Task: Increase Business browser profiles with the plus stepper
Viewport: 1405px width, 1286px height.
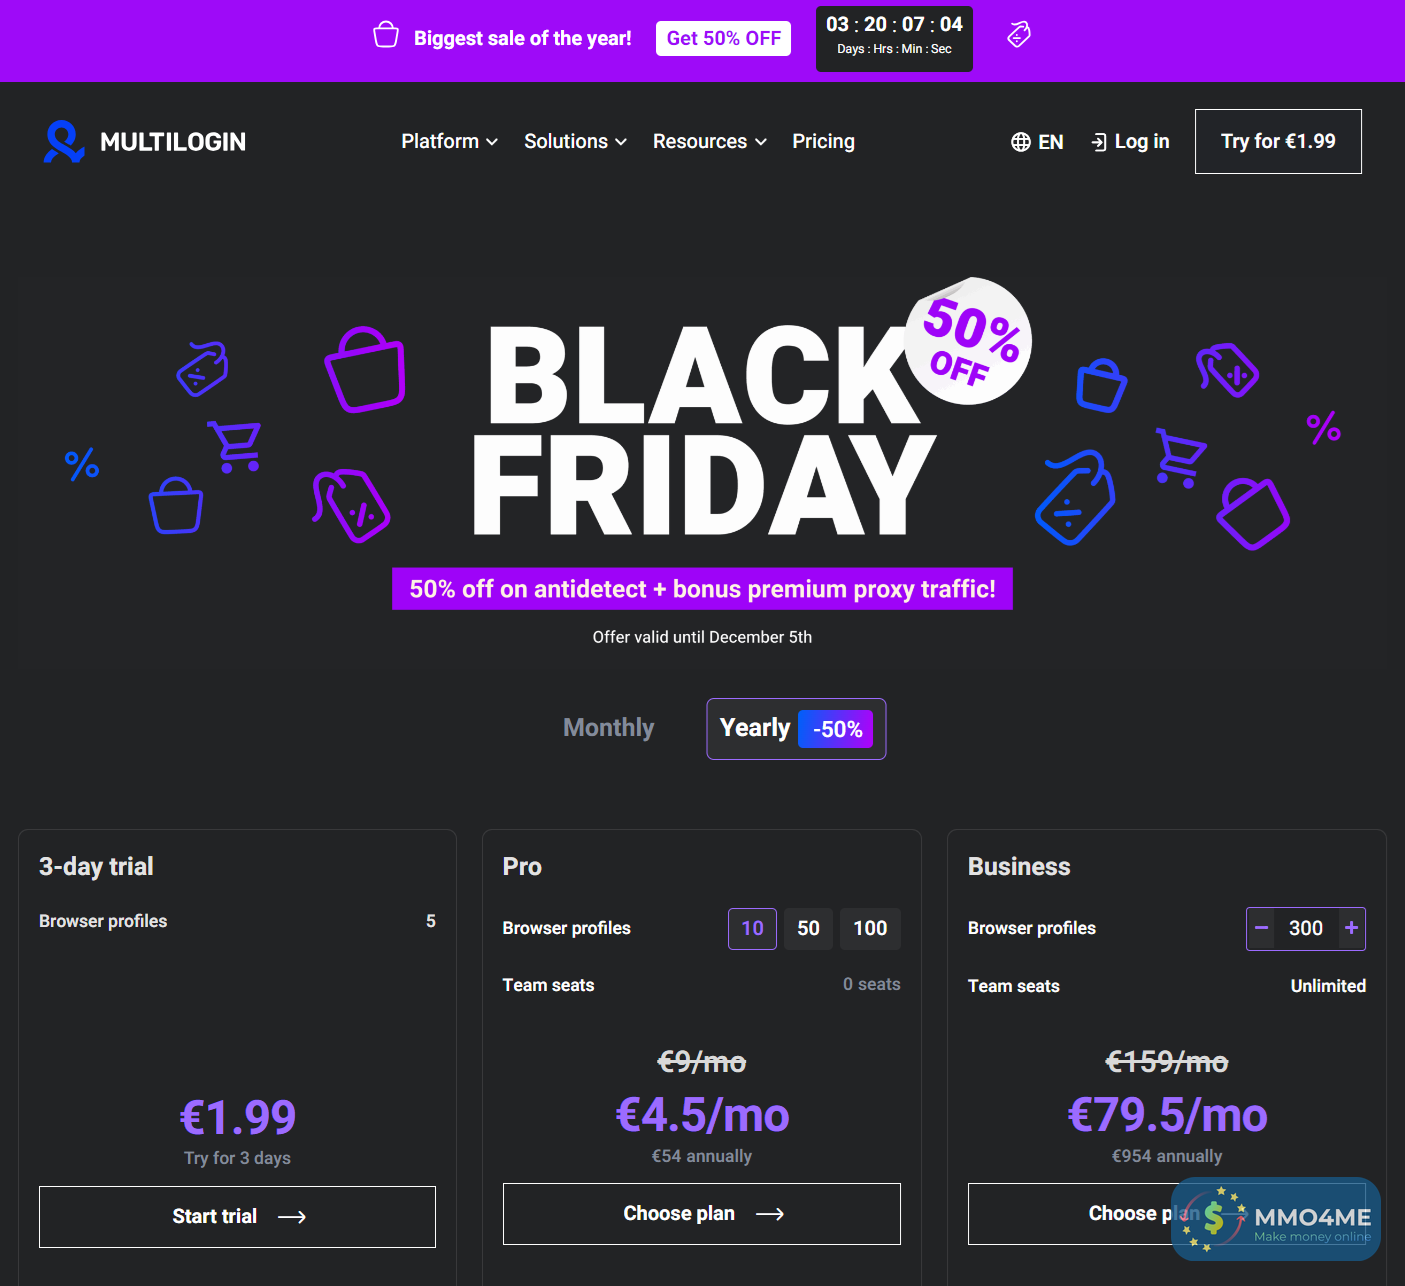Action: (x=1351, y=928)
